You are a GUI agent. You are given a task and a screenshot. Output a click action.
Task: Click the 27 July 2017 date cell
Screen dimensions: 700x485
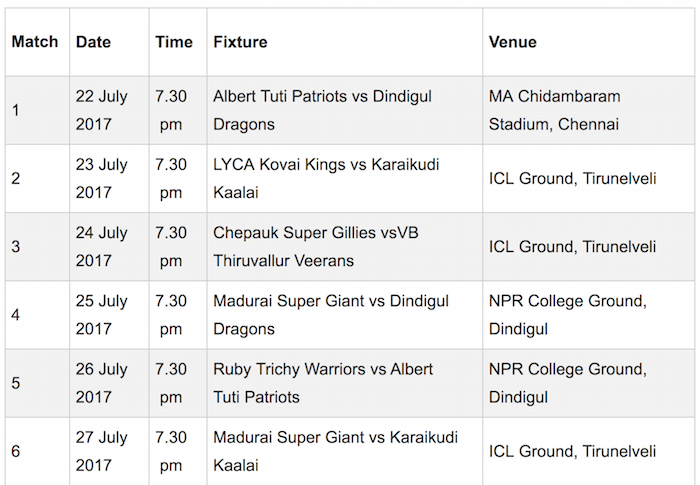(x=102, y=450)
